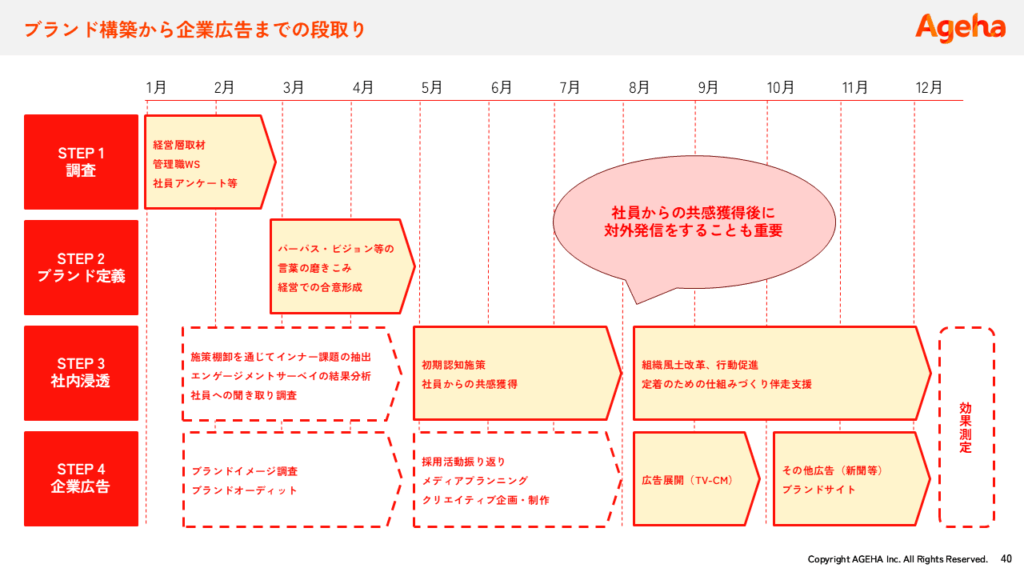The width and height of the screenshot is (1024, 576).
Task: Select the 広告展開（TV-CM）arrow box
Action: tap(693, 478)
